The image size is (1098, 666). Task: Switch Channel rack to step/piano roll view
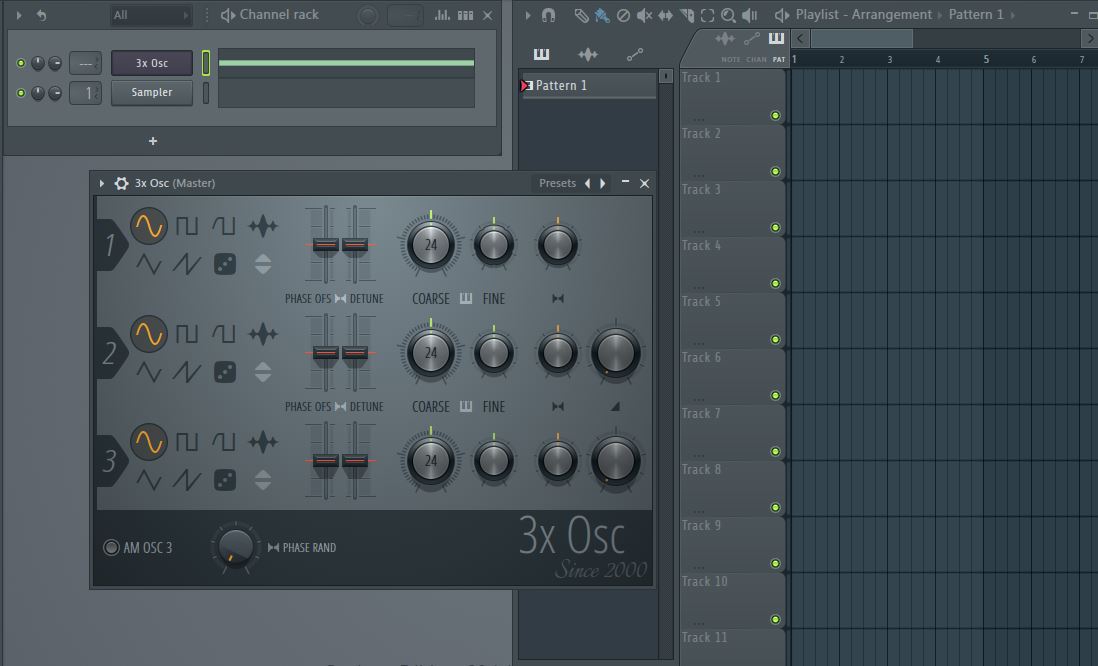(x=466, y=15)
